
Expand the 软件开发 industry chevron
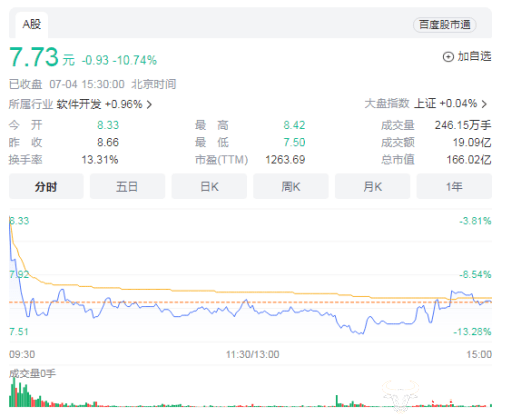coord(149,105)
